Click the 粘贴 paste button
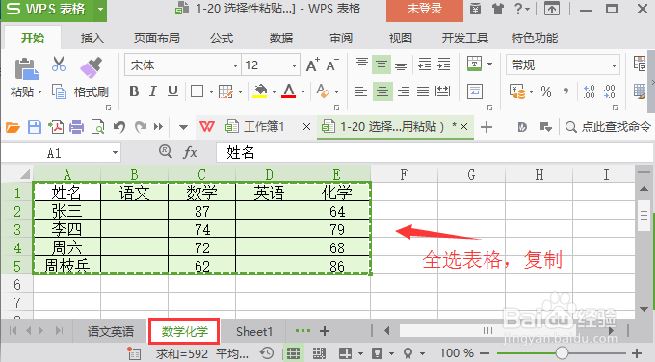Viewport: 655px width, 362px height. point(25,77)
